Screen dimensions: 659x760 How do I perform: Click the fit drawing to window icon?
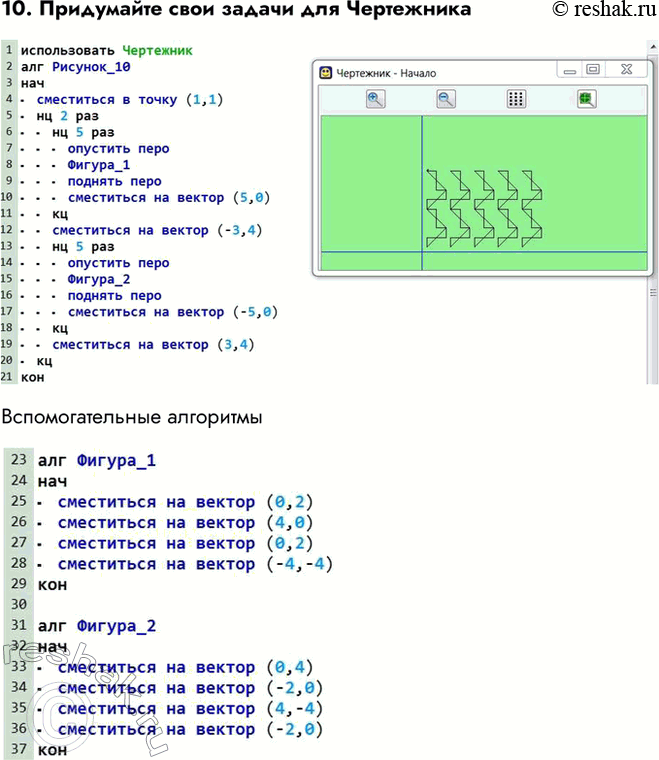click(586, 98)
